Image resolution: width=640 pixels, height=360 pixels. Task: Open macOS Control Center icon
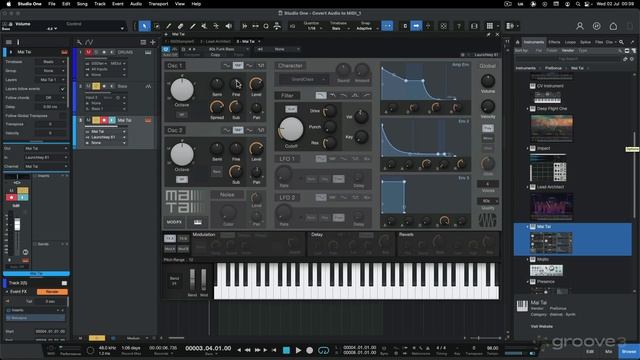point(588,4)
